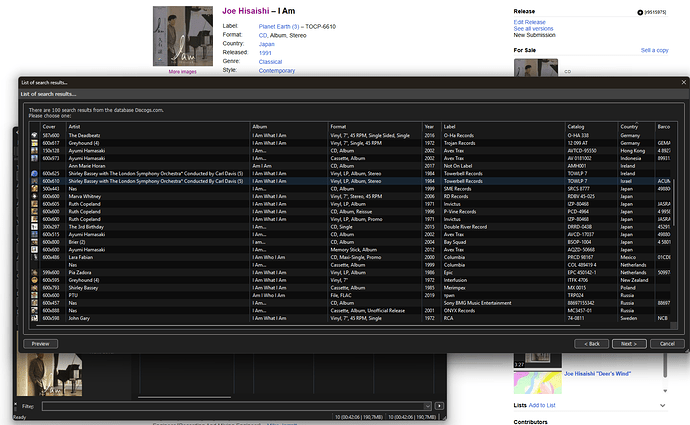This screenshot has width=690, height=425.
Task: Click the arrow button next to Filter field
Action: click(439, 406)
